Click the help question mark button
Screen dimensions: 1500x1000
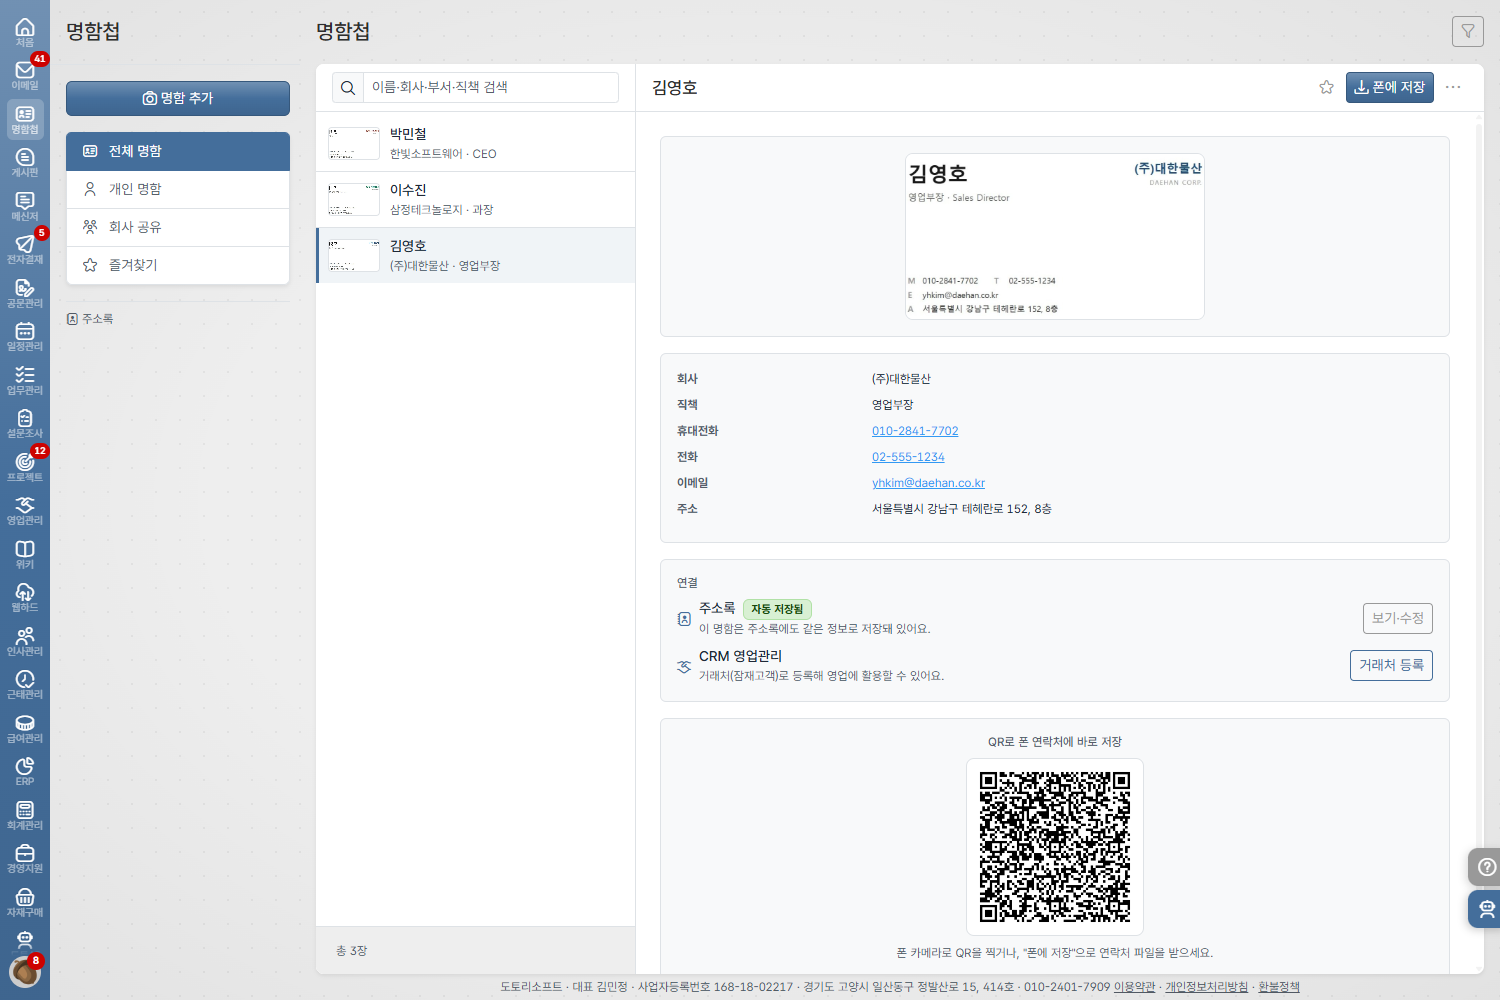tap(1487, 867)
